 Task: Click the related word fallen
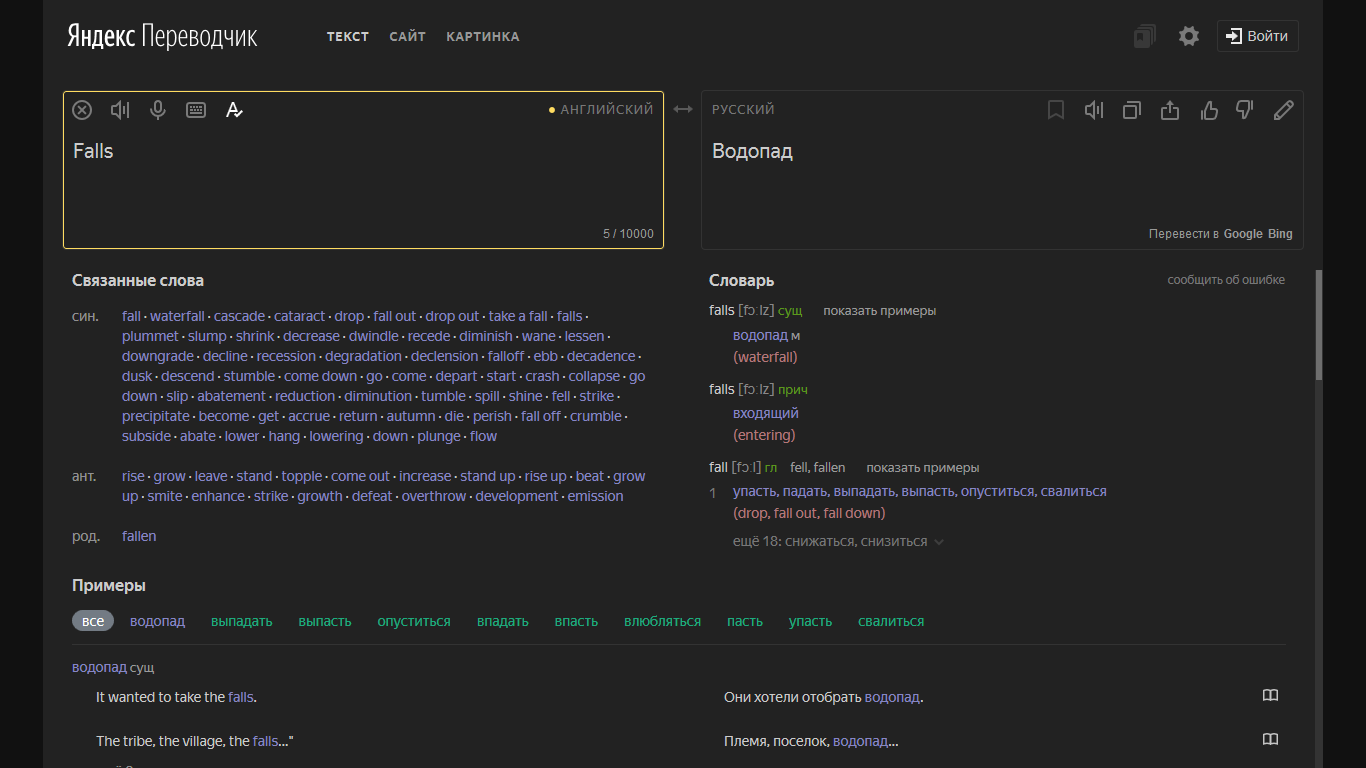pyautogui.click(x=139, y=536)
